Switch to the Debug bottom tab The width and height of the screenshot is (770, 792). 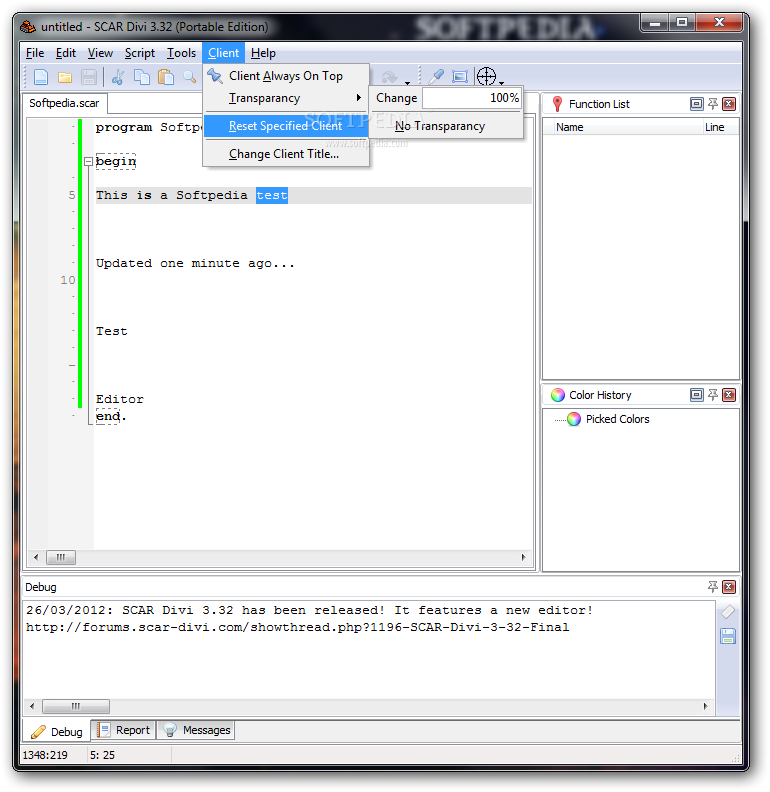(x=57, y=732)
